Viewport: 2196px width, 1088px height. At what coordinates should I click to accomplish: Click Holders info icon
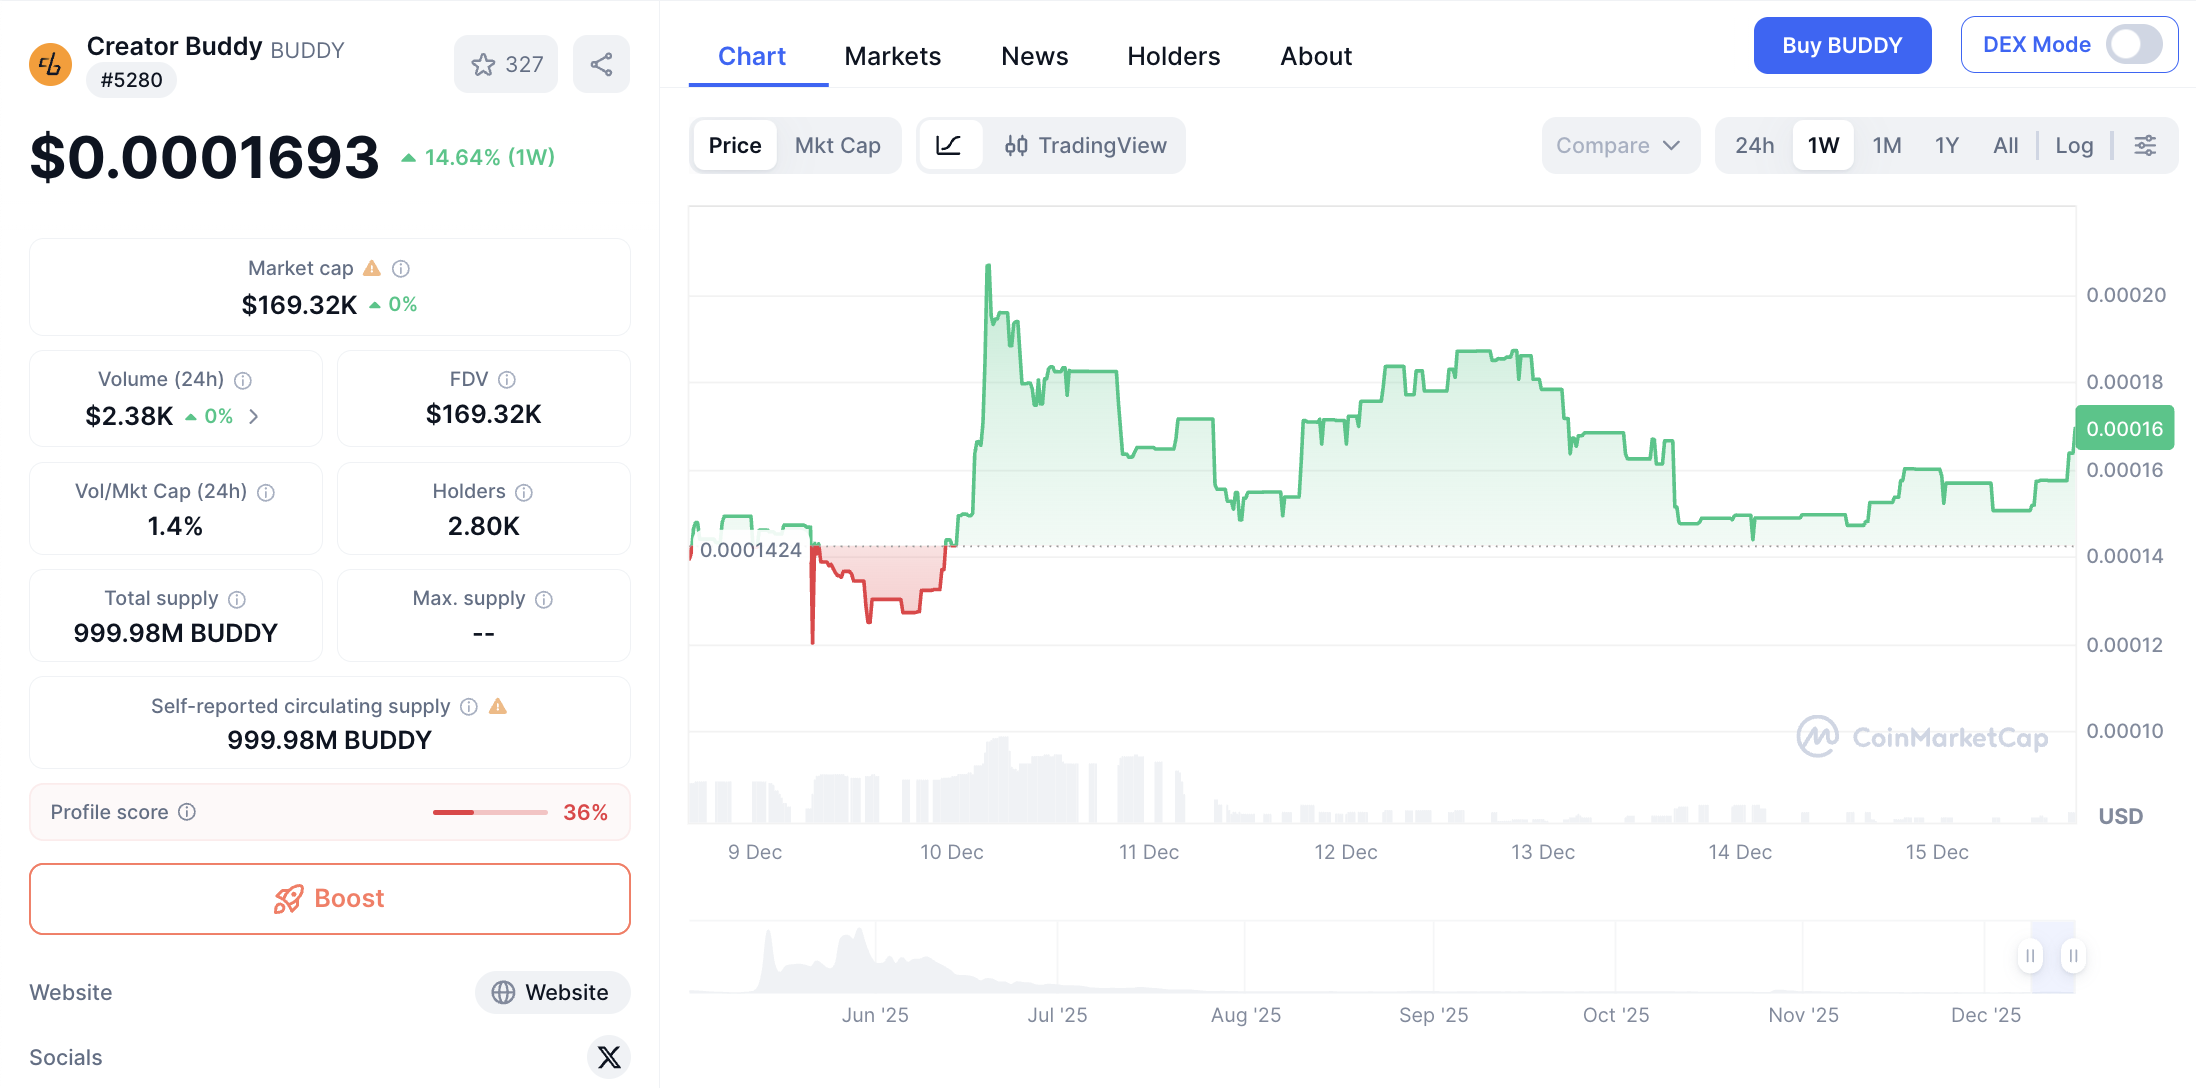click(x=524, y=492)
